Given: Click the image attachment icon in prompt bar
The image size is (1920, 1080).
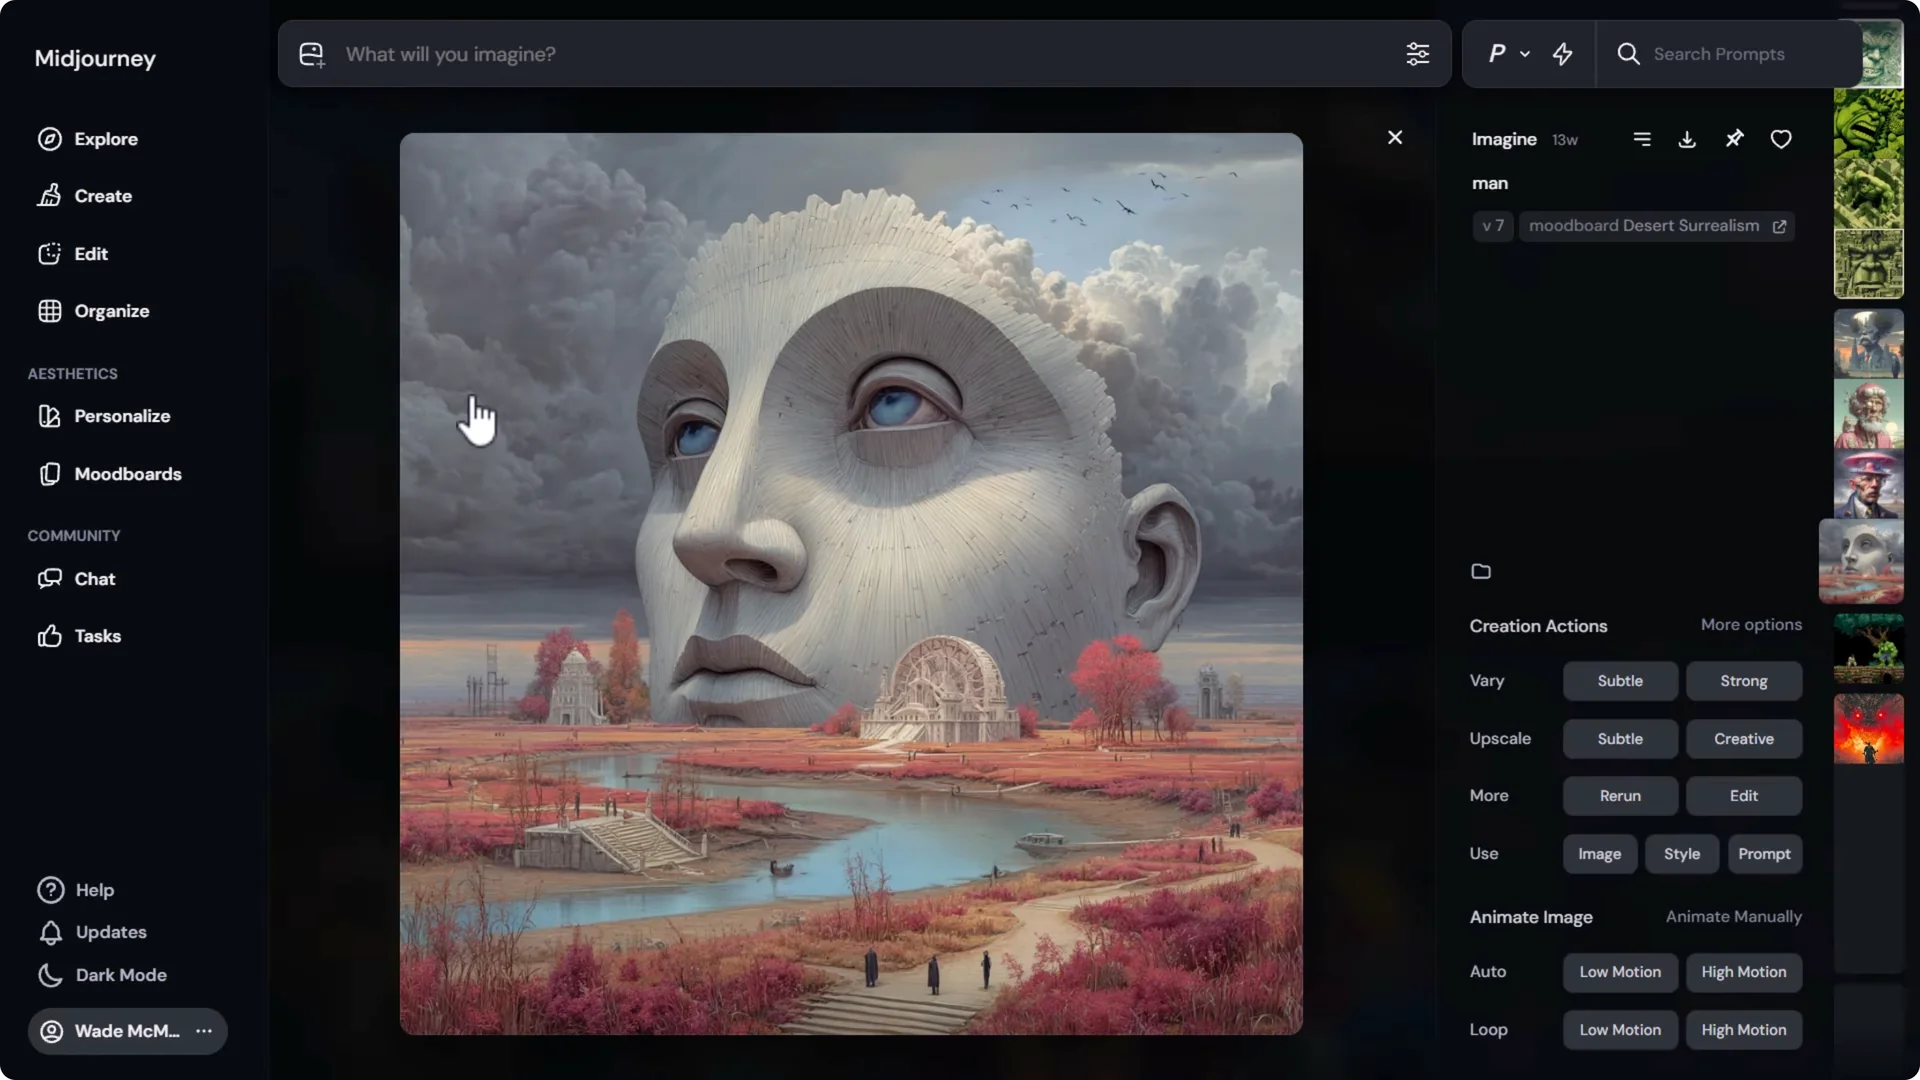Looking at the screenshot, I should (311, 54).
